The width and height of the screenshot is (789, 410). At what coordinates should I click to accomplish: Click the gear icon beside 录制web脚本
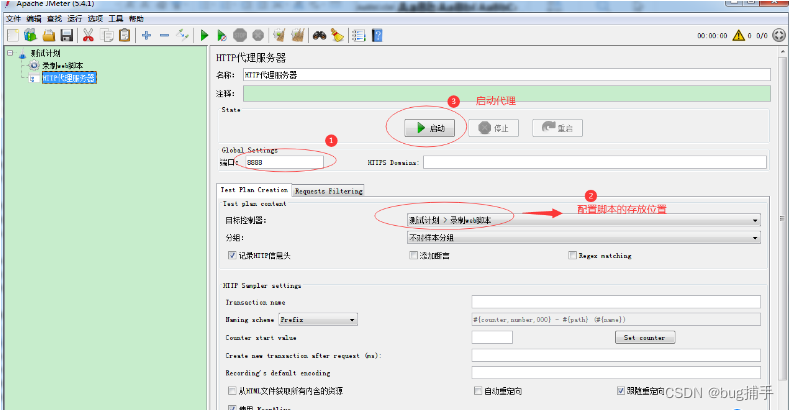coord(34,65)
